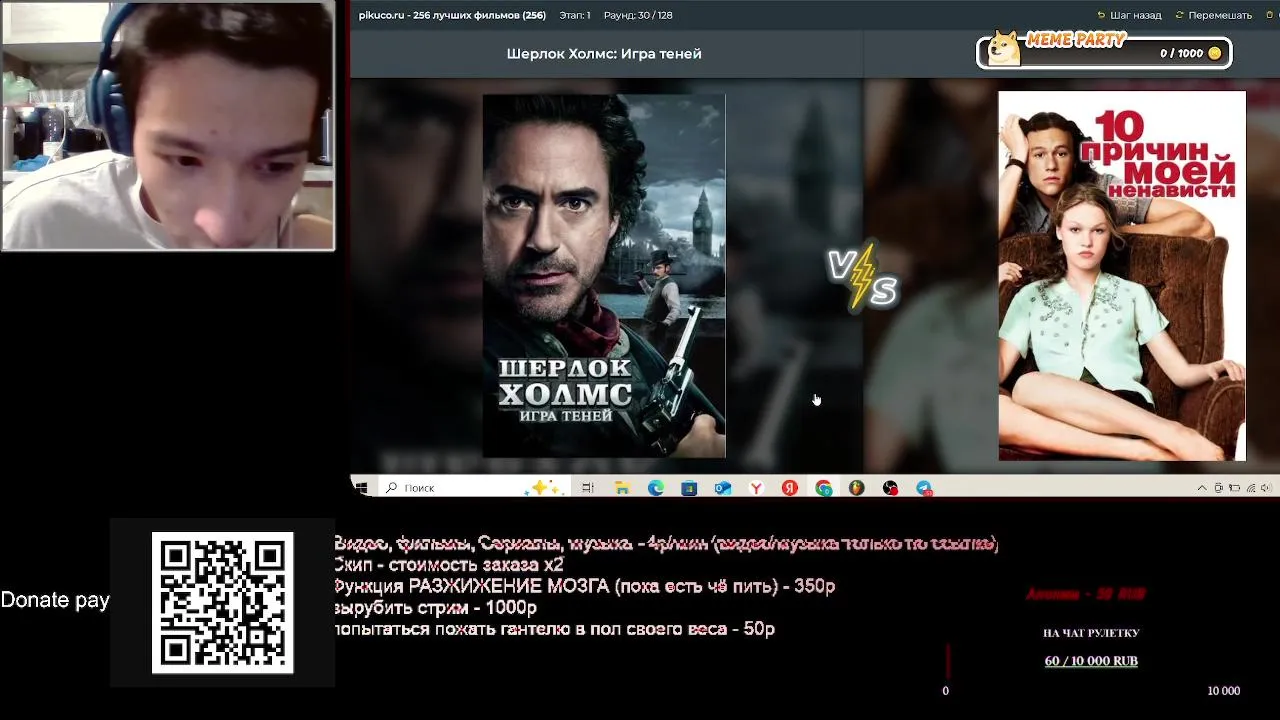Click the "Donate pay" label
The height and width of the screenshot is (720, 1280).
point(55,600)
